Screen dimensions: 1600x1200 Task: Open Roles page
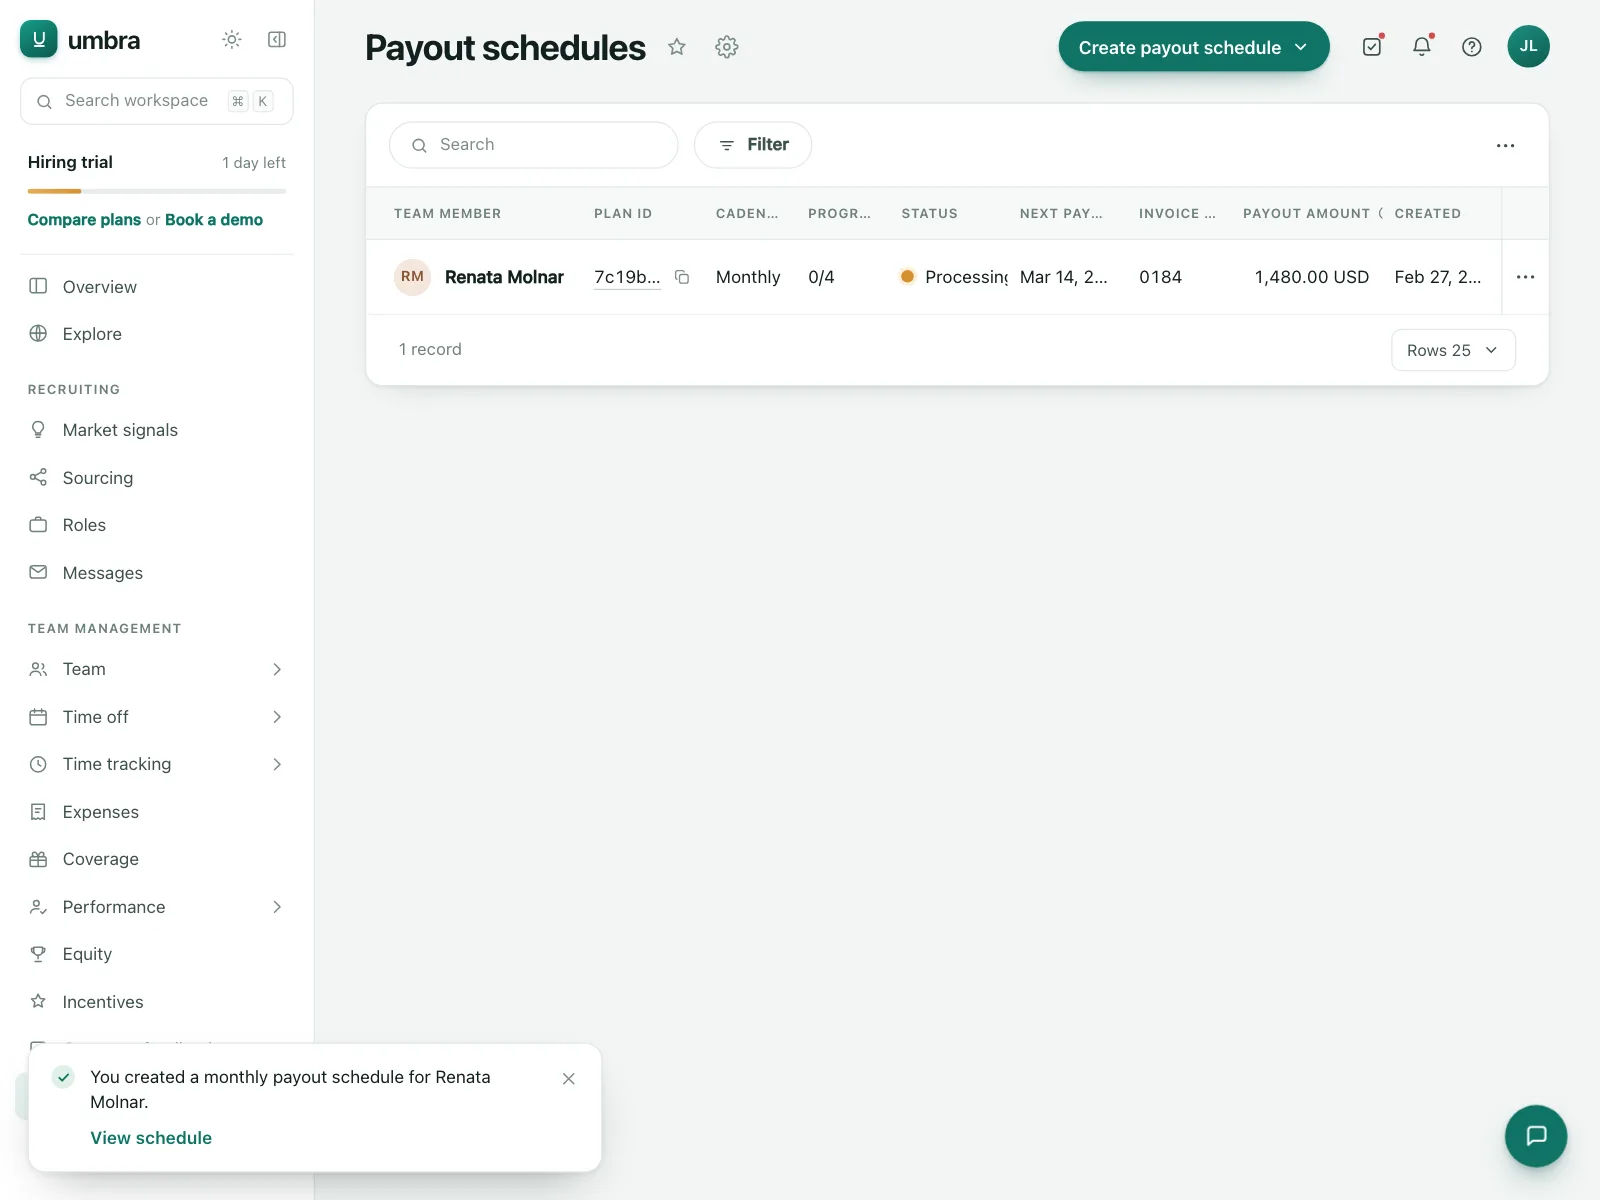click(157, 525)
